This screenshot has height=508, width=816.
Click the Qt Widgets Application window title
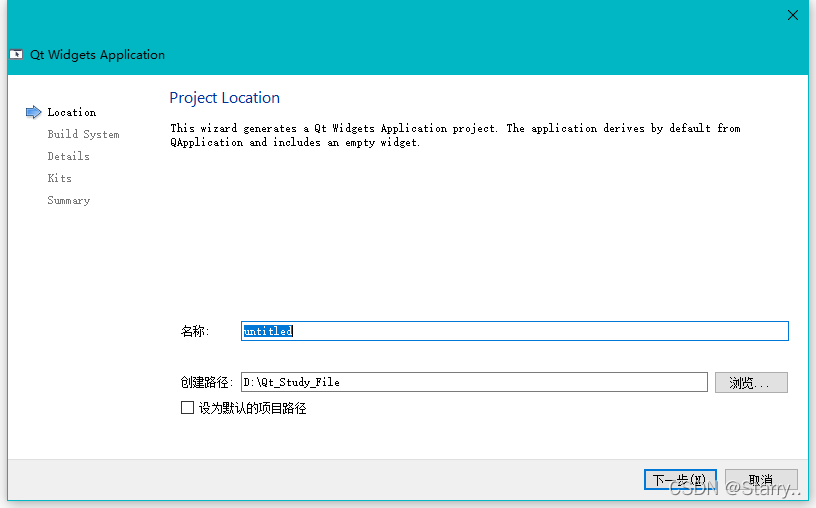click(97, 55)
